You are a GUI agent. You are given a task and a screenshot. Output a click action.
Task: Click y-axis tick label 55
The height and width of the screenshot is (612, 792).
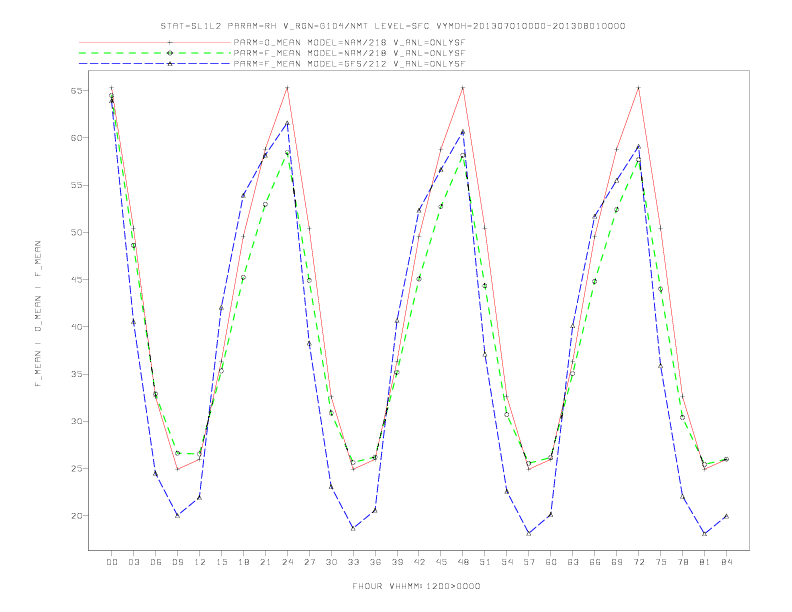[76, 185]
